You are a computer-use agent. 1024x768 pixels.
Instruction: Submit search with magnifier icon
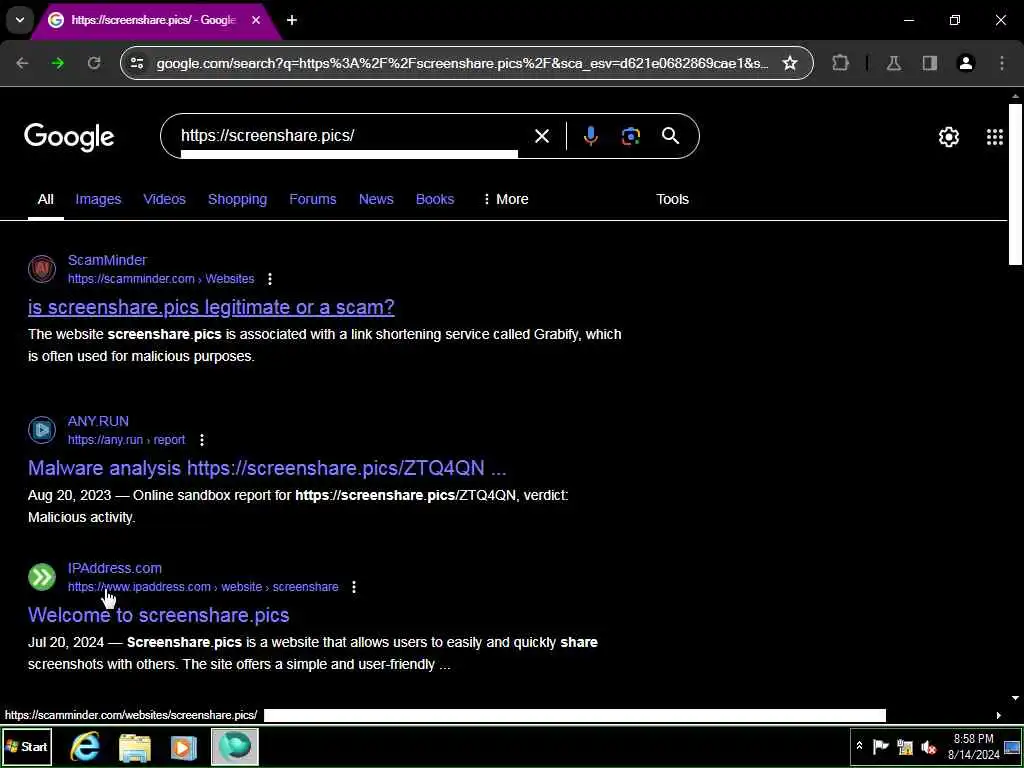tap(671, 136)
